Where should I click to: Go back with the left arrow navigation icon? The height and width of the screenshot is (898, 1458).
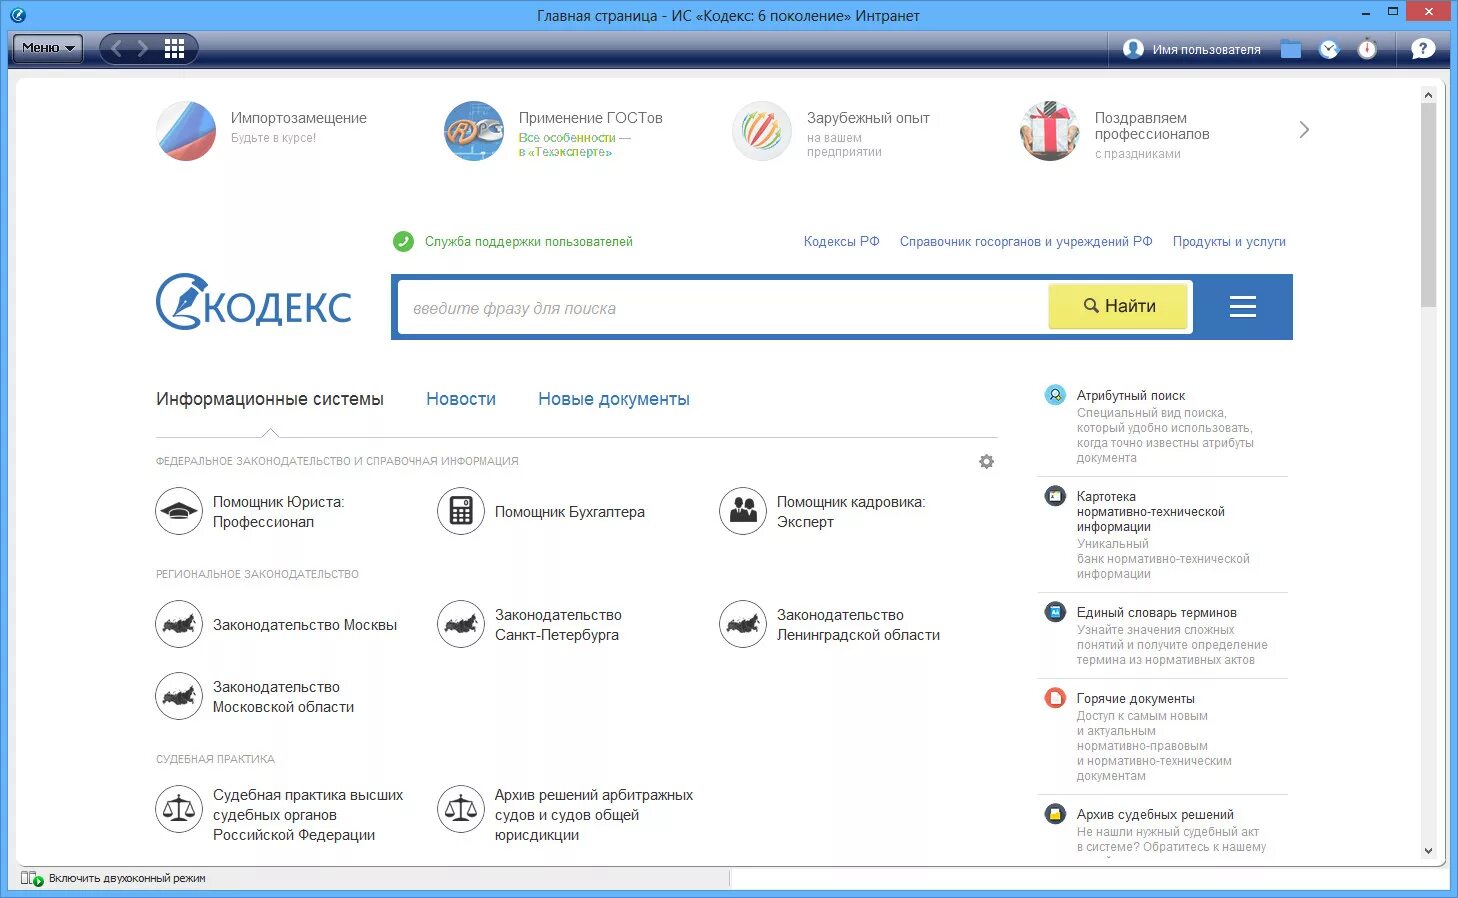click(117, 48)
